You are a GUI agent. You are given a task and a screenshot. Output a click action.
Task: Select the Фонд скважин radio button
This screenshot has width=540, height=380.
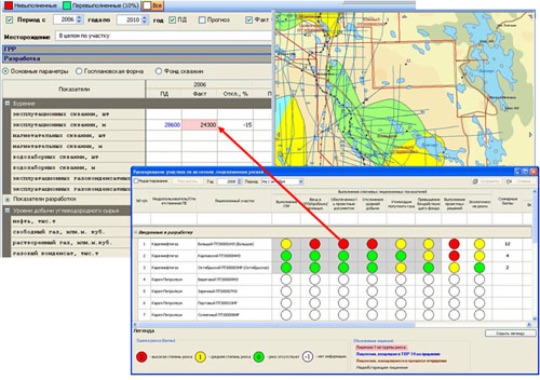[158, 71]
